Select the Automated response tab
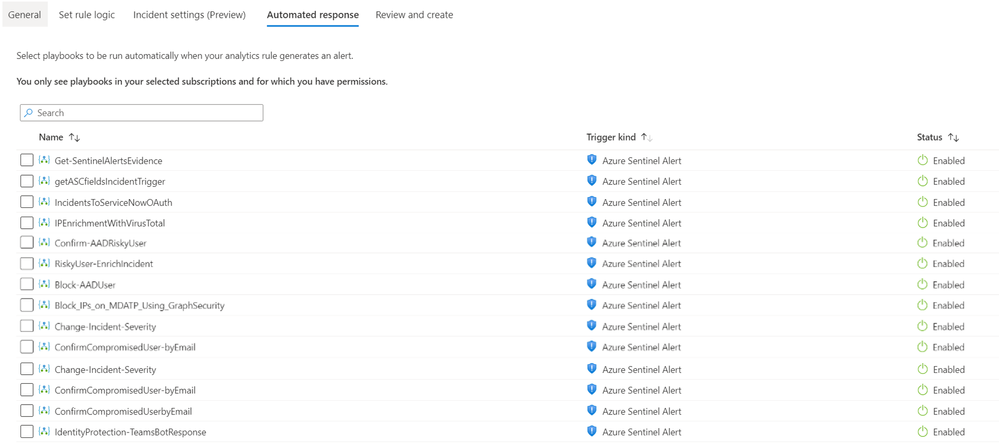Screen dimensions: 999x446 (x=313, y=15)
